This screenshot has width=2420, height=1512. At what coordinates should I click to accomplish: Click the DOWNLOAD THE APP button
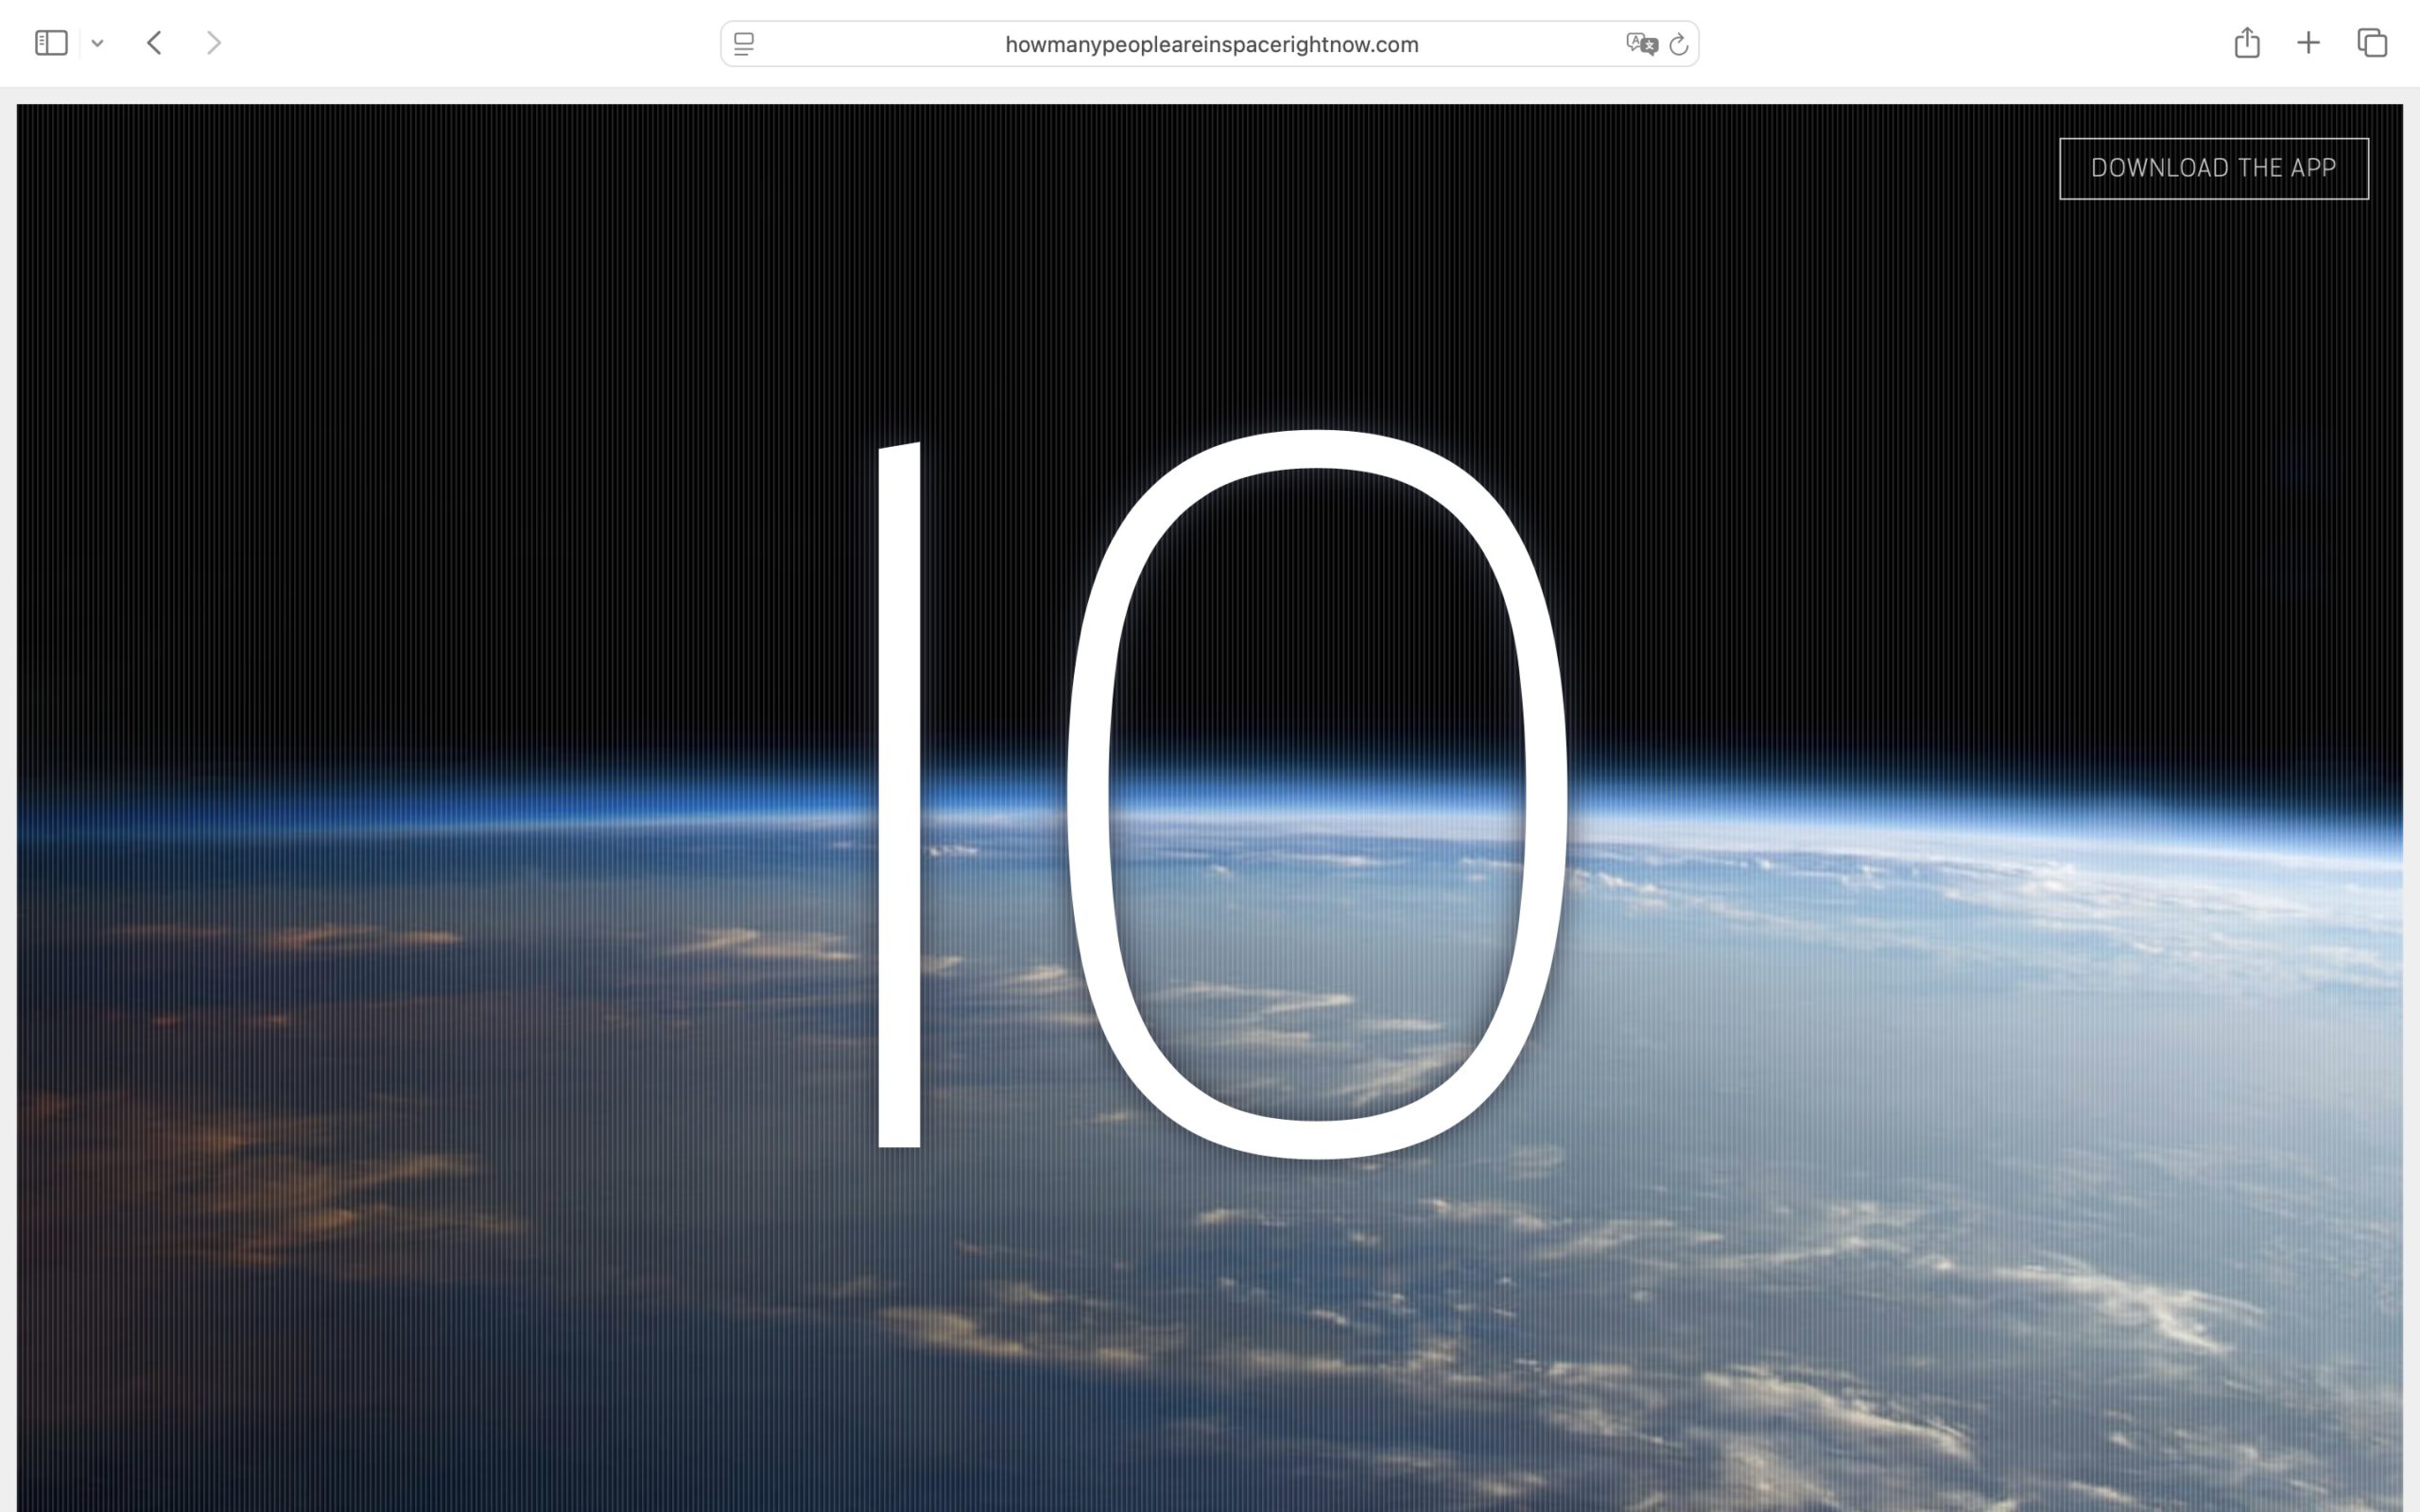click(2213, 168)
